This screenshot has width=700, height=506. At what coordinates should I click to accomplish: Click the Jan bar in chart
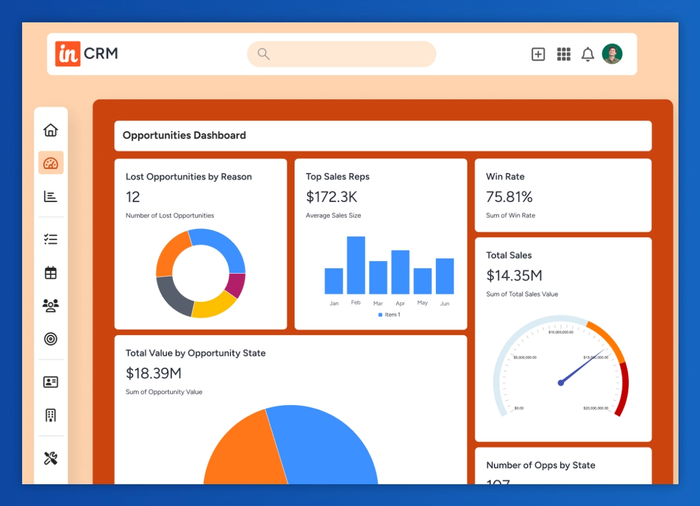(333, 281)
